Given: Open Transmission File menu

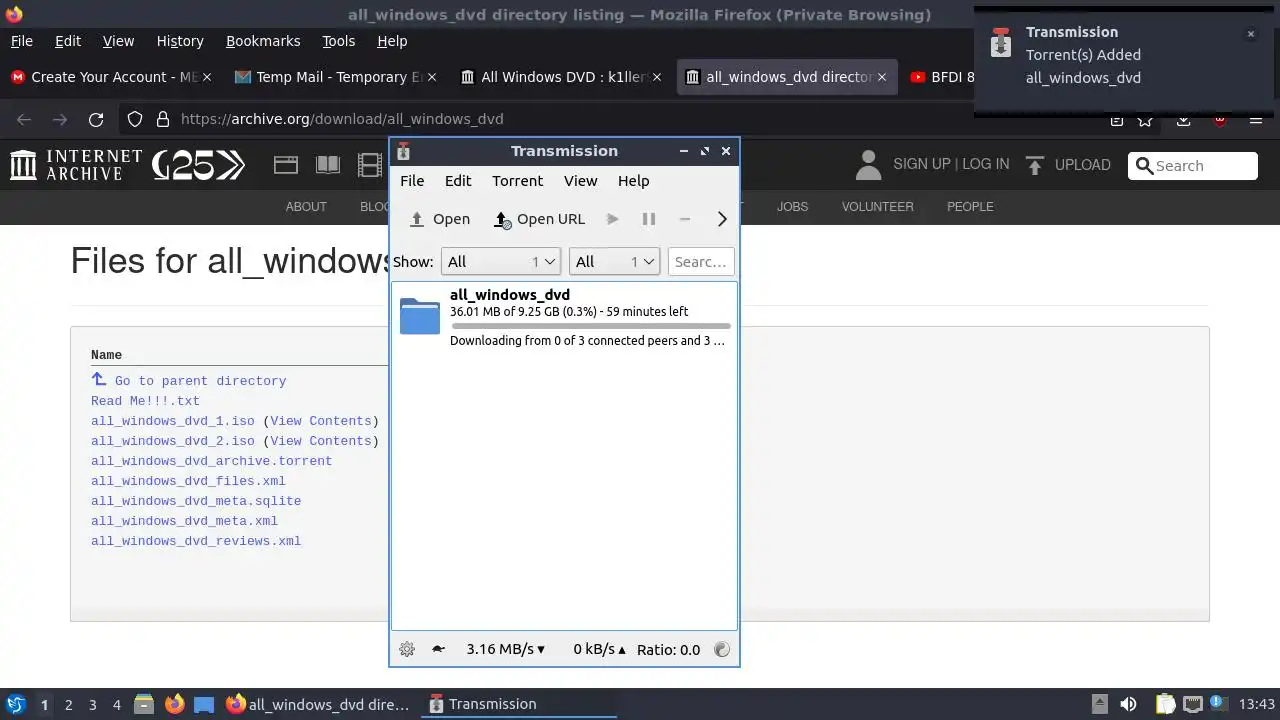Looking at the screenshot, I should pyautogui.click(x=412, y=181).
